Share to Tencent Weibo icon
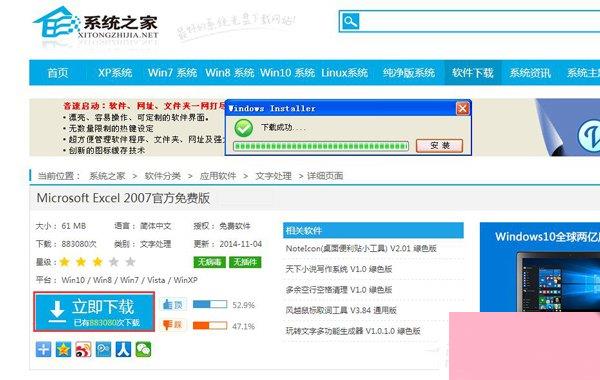The image size is (600, 380). (x=103, y=349)
